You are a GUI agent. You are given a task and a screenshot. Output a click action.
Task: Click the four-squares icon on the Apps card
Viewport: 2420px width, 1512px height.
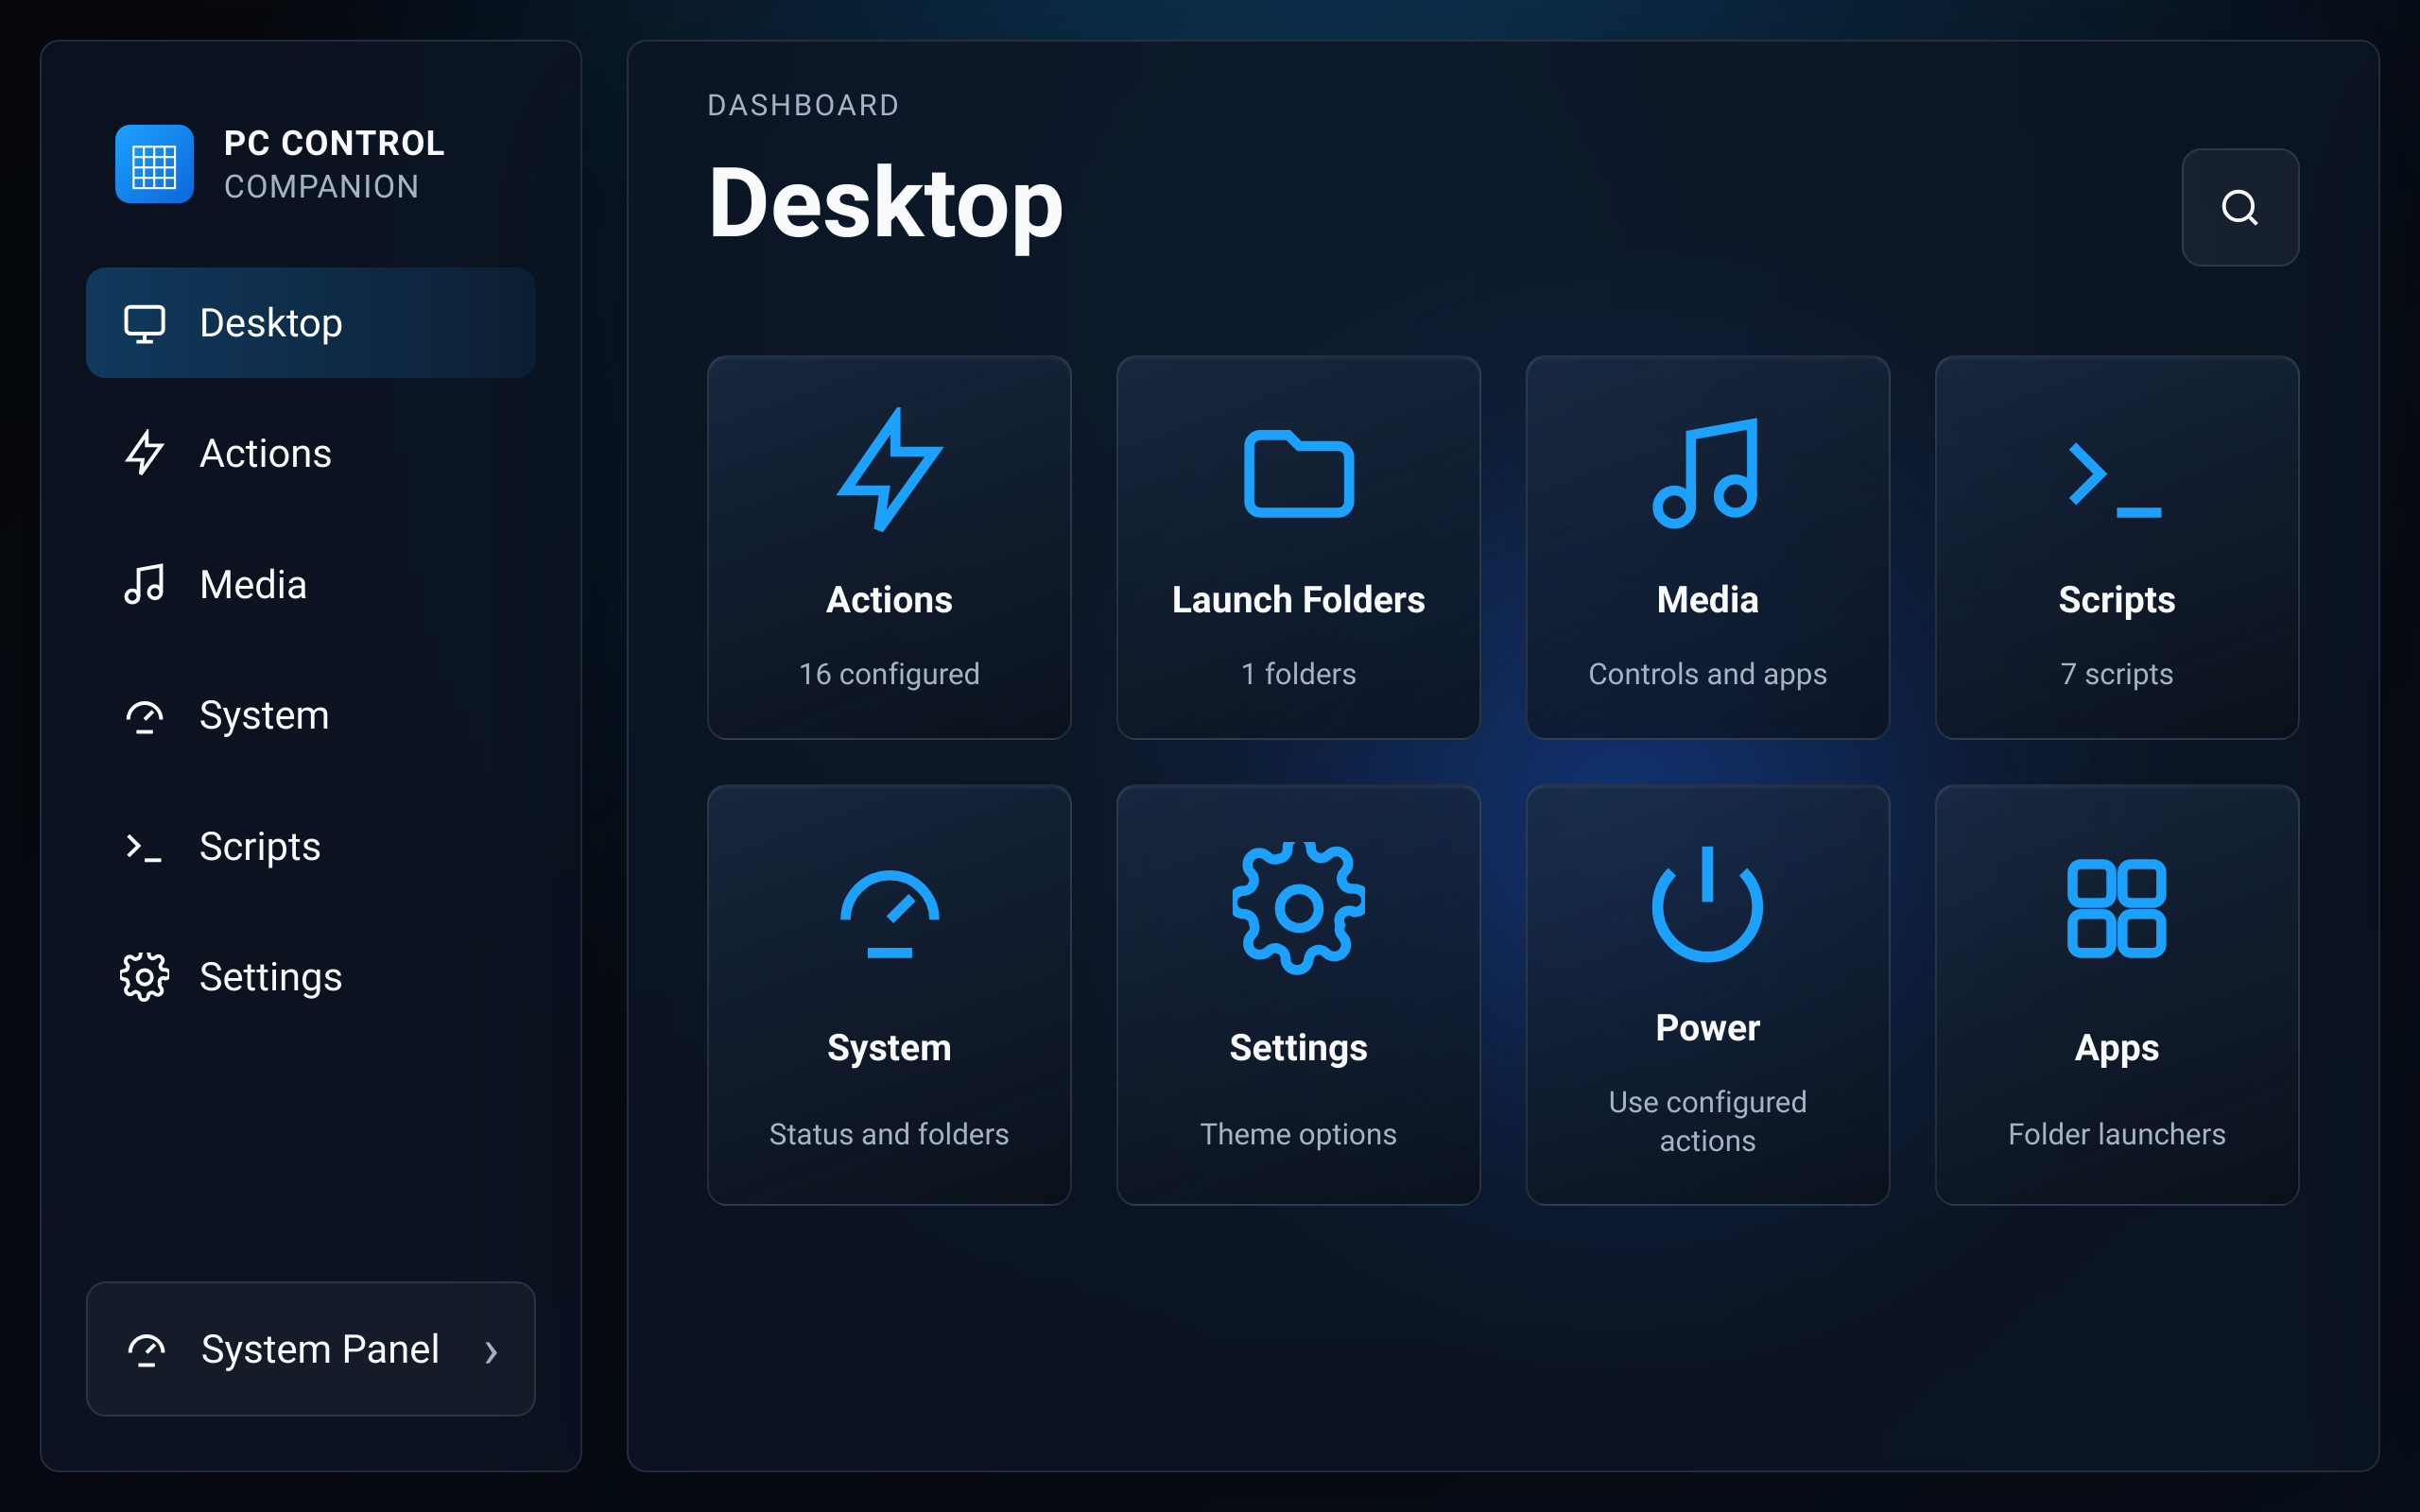[2116, 908]
